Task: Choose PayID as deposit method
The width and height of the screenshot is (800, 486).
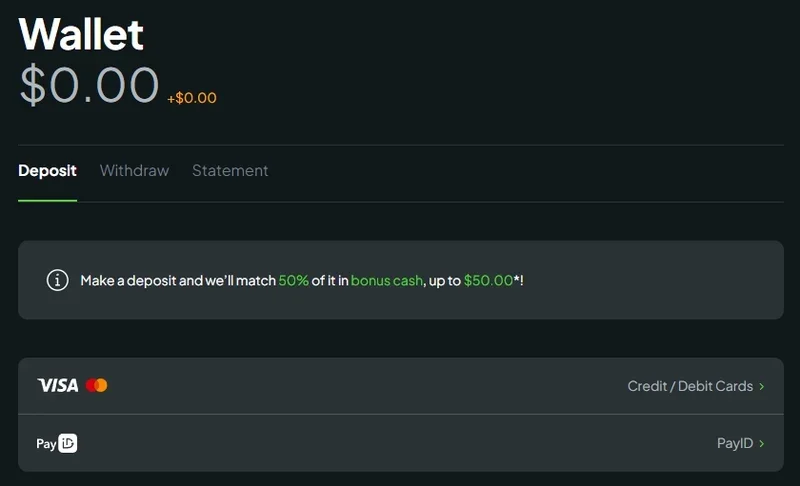Action: 401,443
